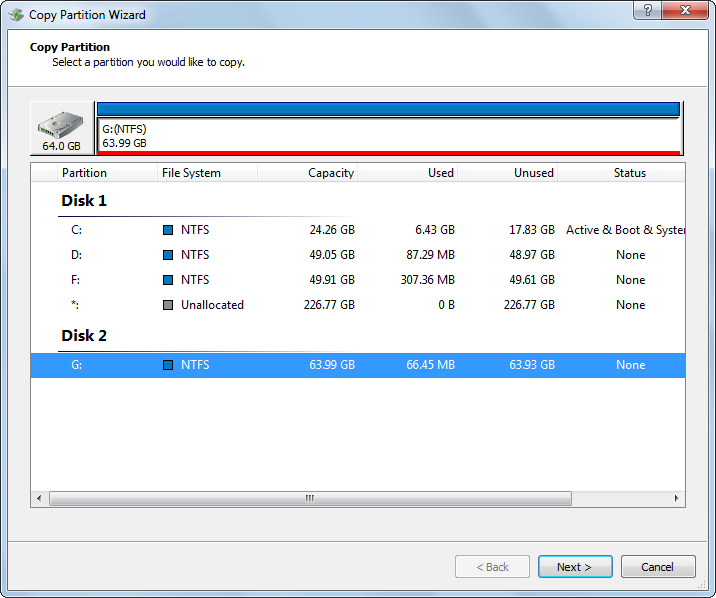Click the horizontal scrollbar thumb
This screenshot has width=716, height=598.
point(310,498)
